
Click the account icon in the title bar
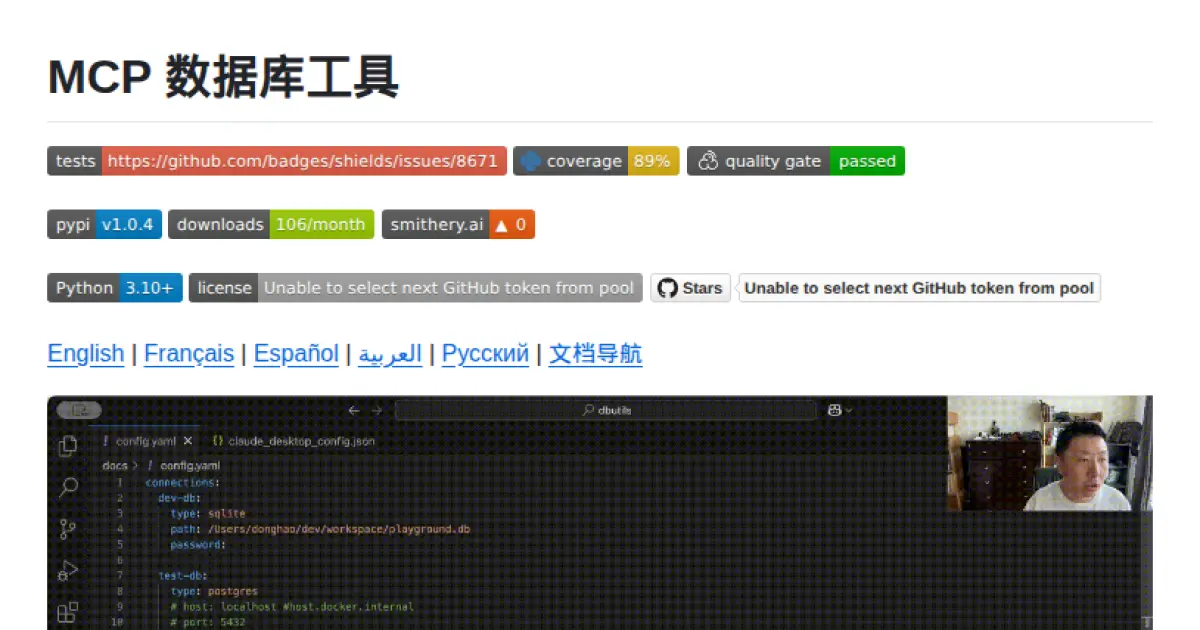(x=834, y=409)
